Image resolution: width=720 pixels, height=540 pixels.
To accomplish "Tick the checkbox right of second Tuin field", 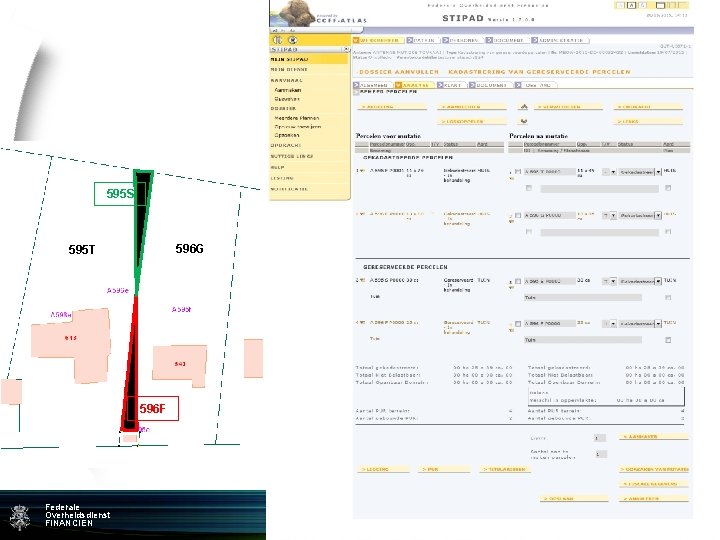I will tap(668, 340).
